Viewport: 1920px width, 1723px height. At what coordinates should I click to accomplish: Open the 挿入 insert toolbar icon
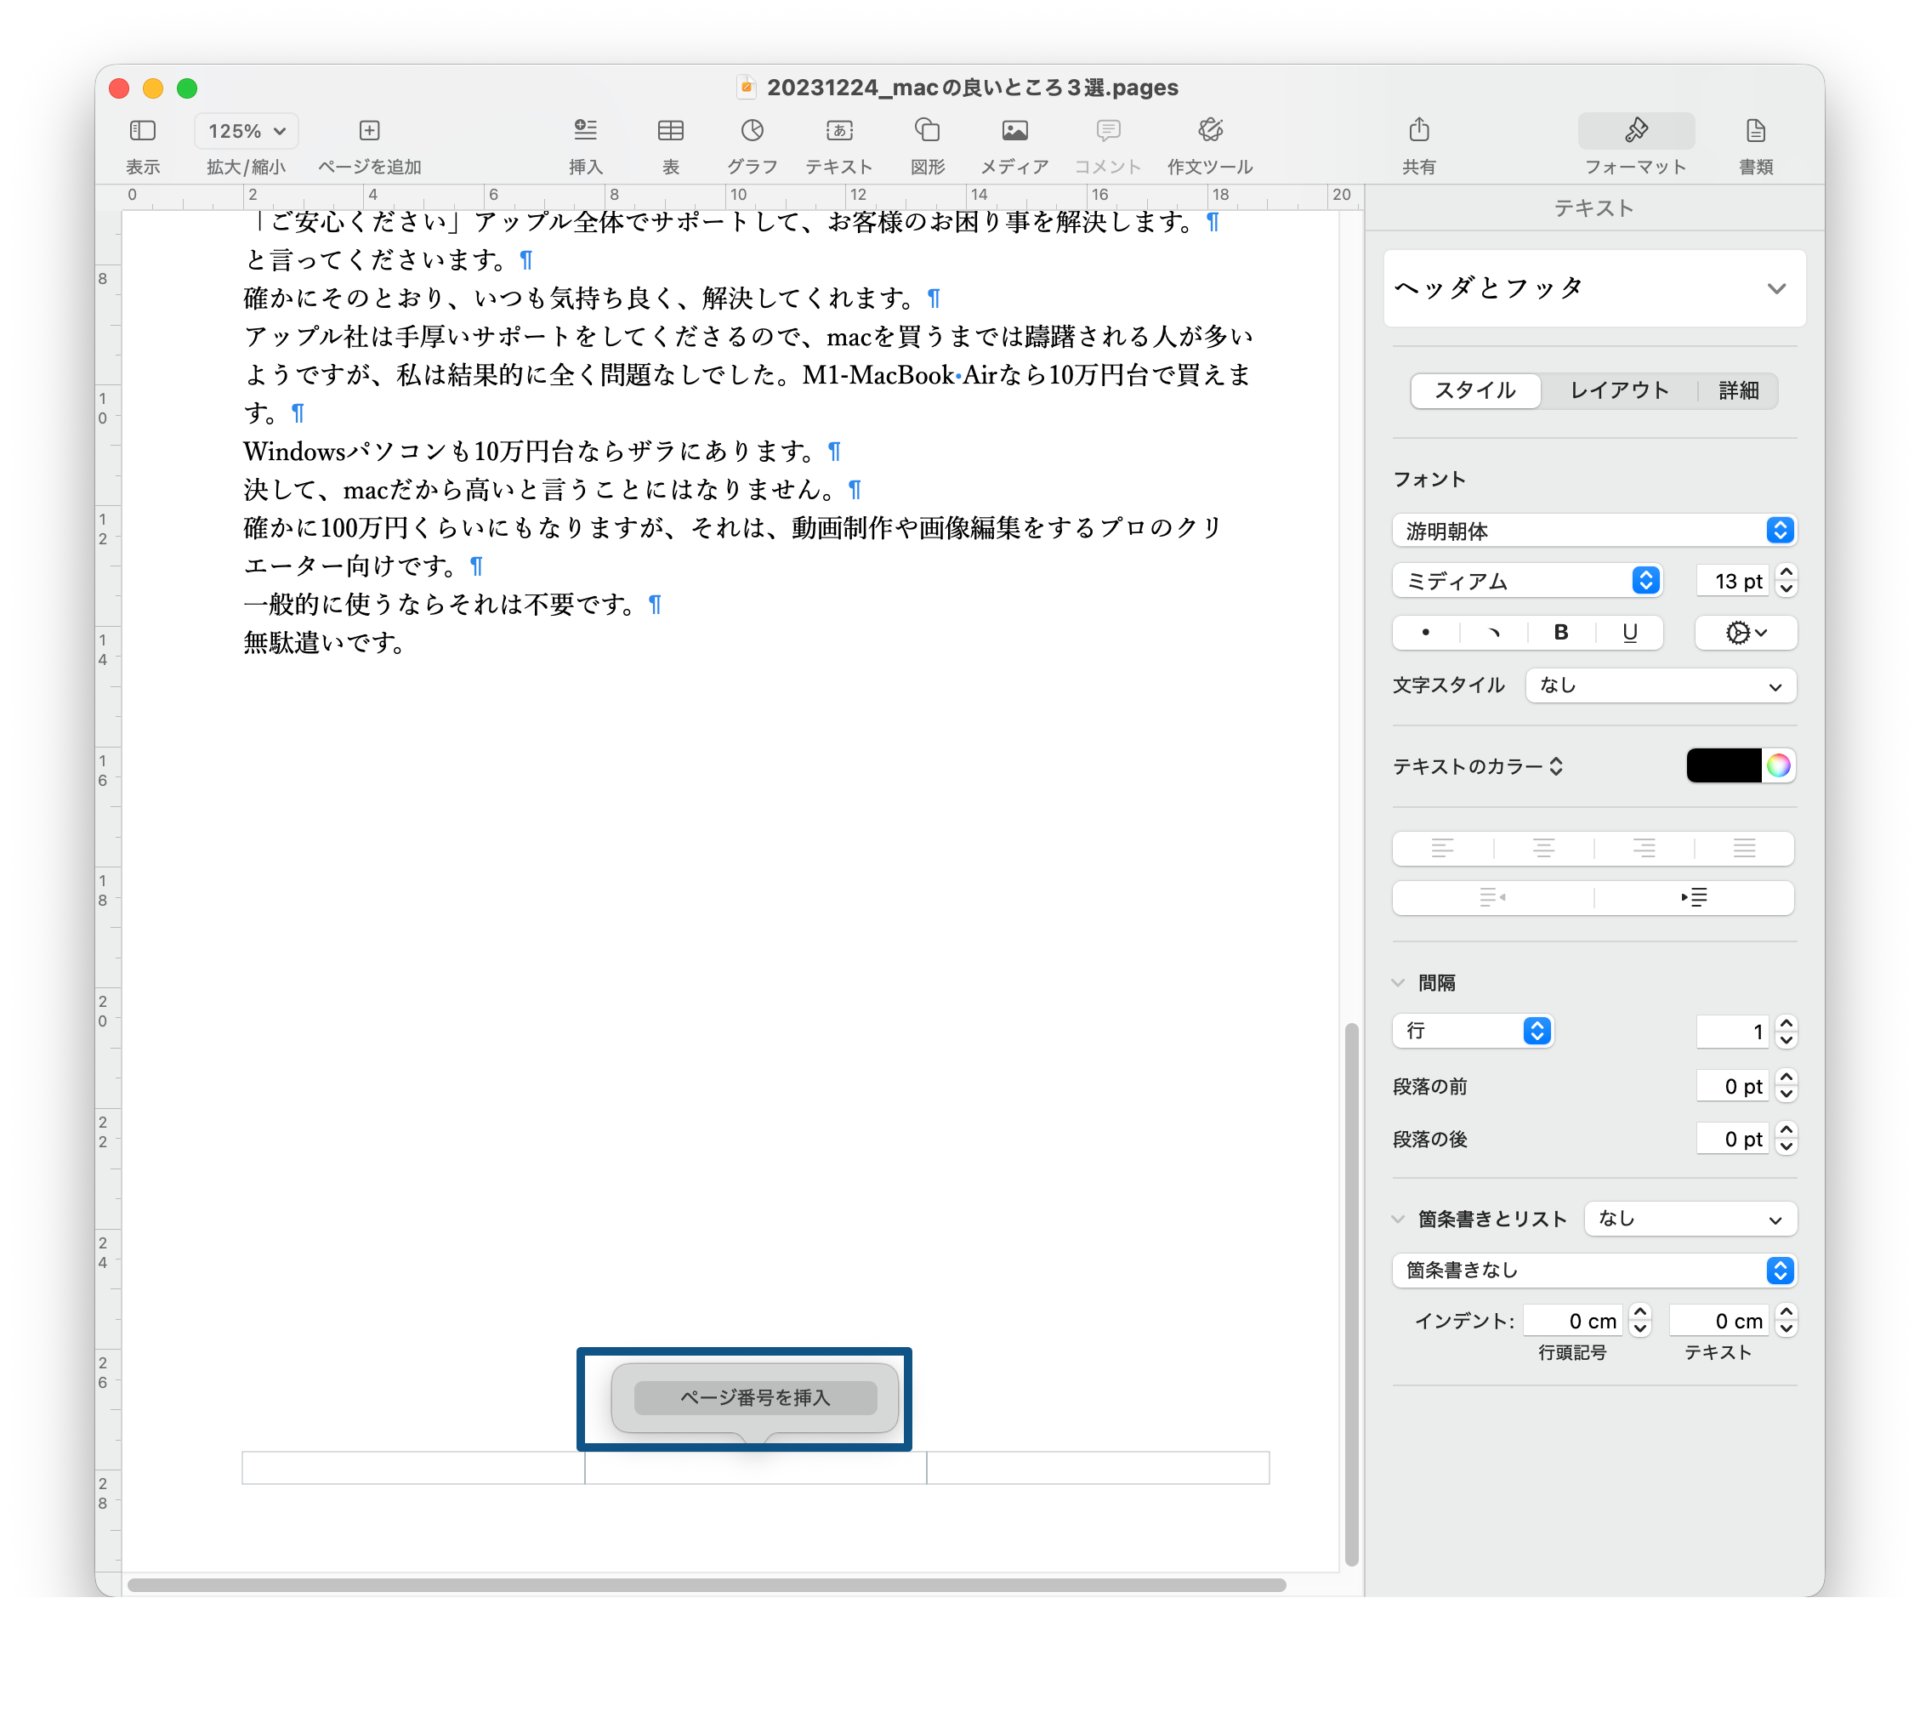coord(585,131)
